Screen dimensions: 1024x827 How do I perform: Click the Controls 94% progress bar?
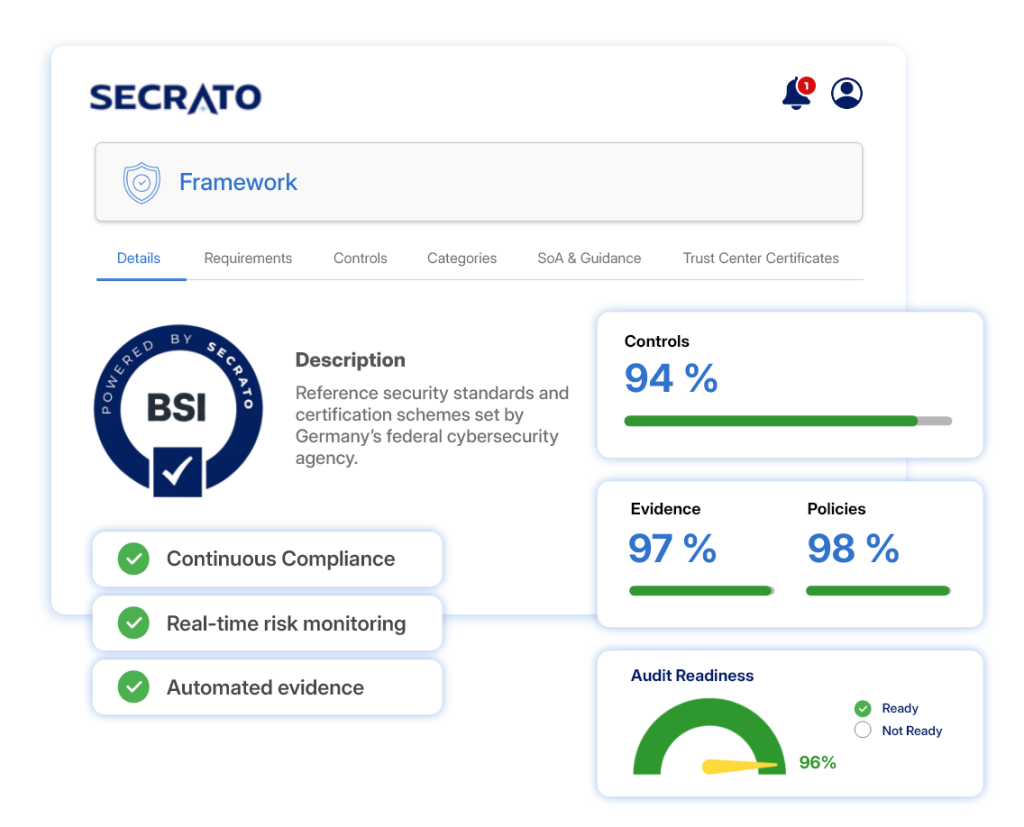[x=788, y=421]
